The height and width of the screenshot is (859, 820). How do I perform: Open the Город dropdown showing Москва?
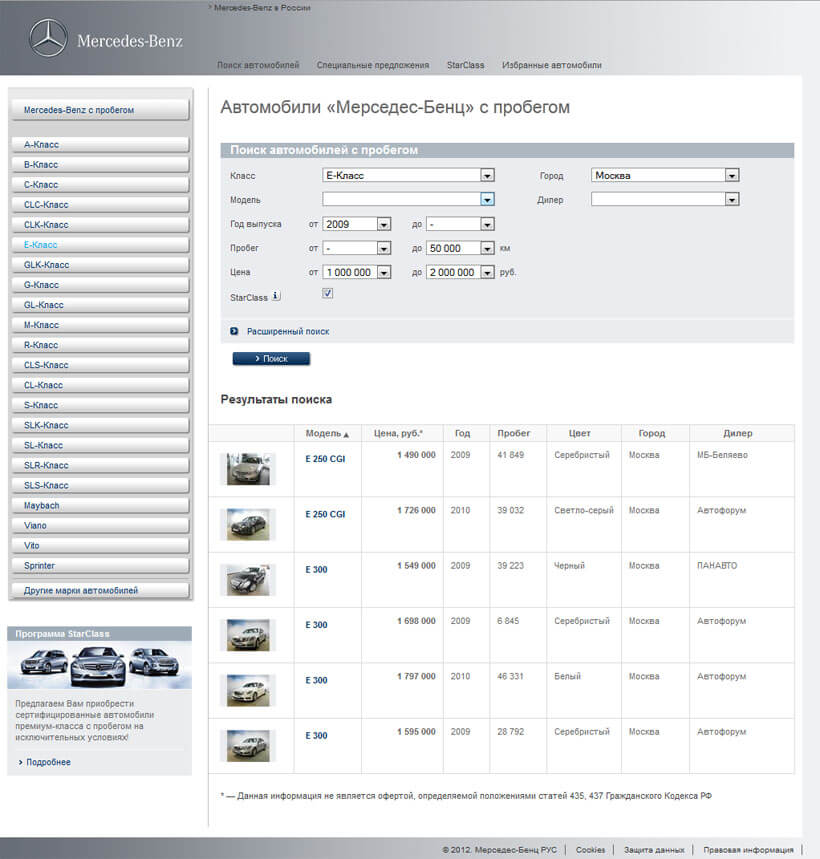point(665,175)
